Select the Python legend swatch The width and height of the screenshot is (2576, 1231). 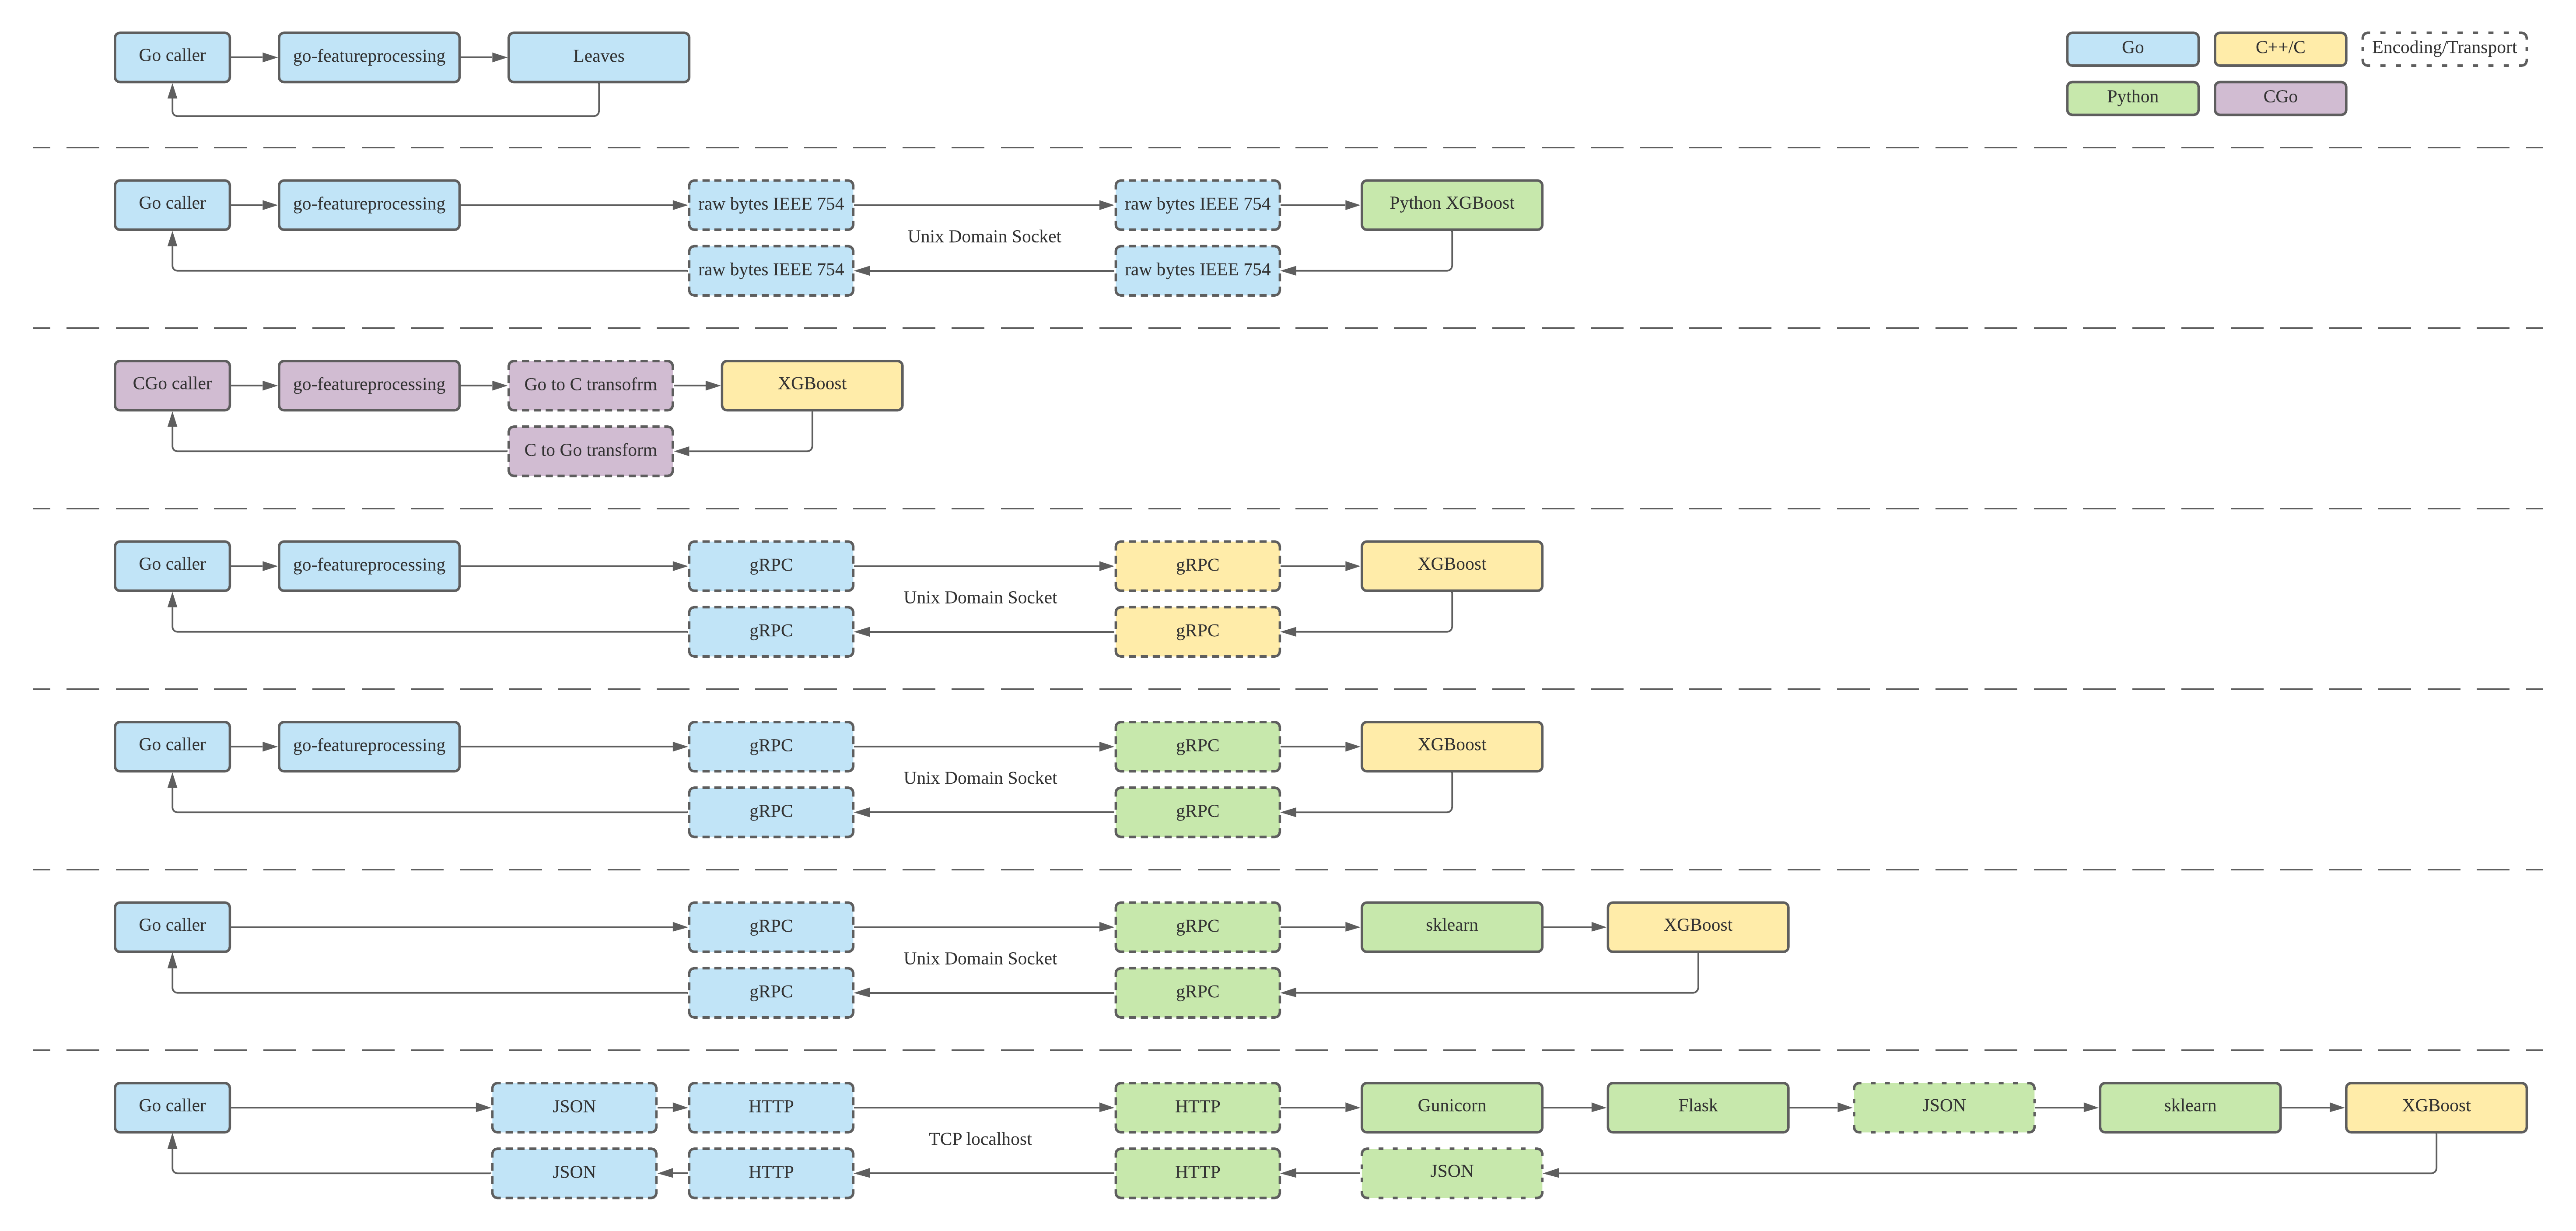coord(2132,98)
